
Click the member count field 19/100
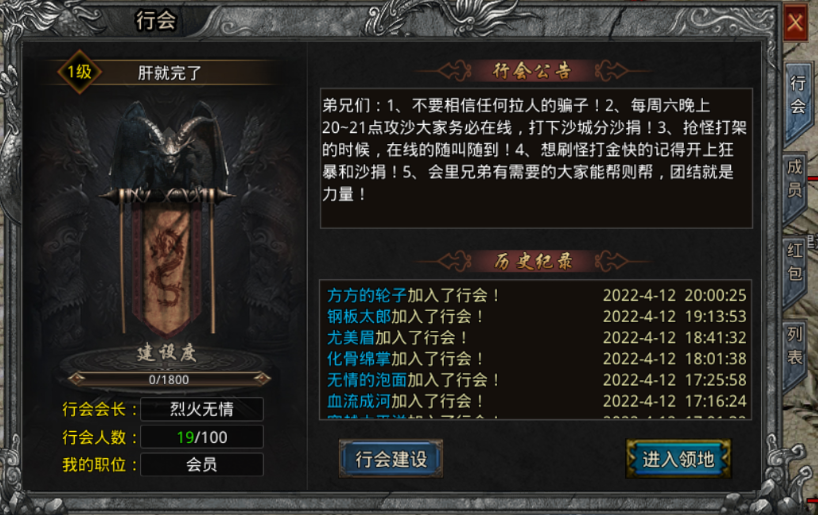point(202,437)
